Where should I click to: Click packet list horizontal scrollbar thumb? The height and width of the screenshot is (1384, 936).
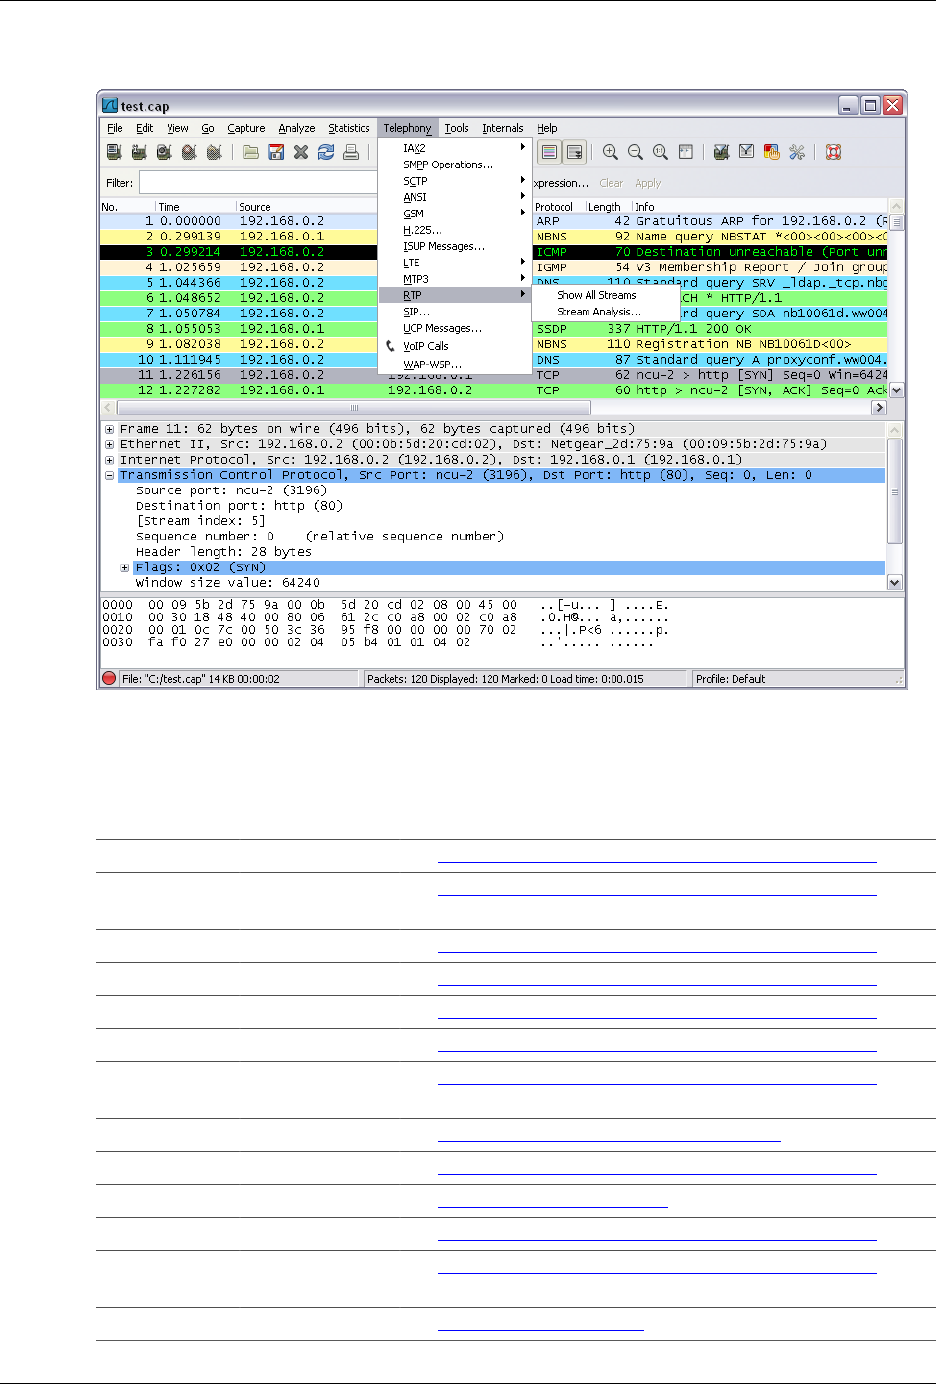pyautogui.click(x=354, y=408)
